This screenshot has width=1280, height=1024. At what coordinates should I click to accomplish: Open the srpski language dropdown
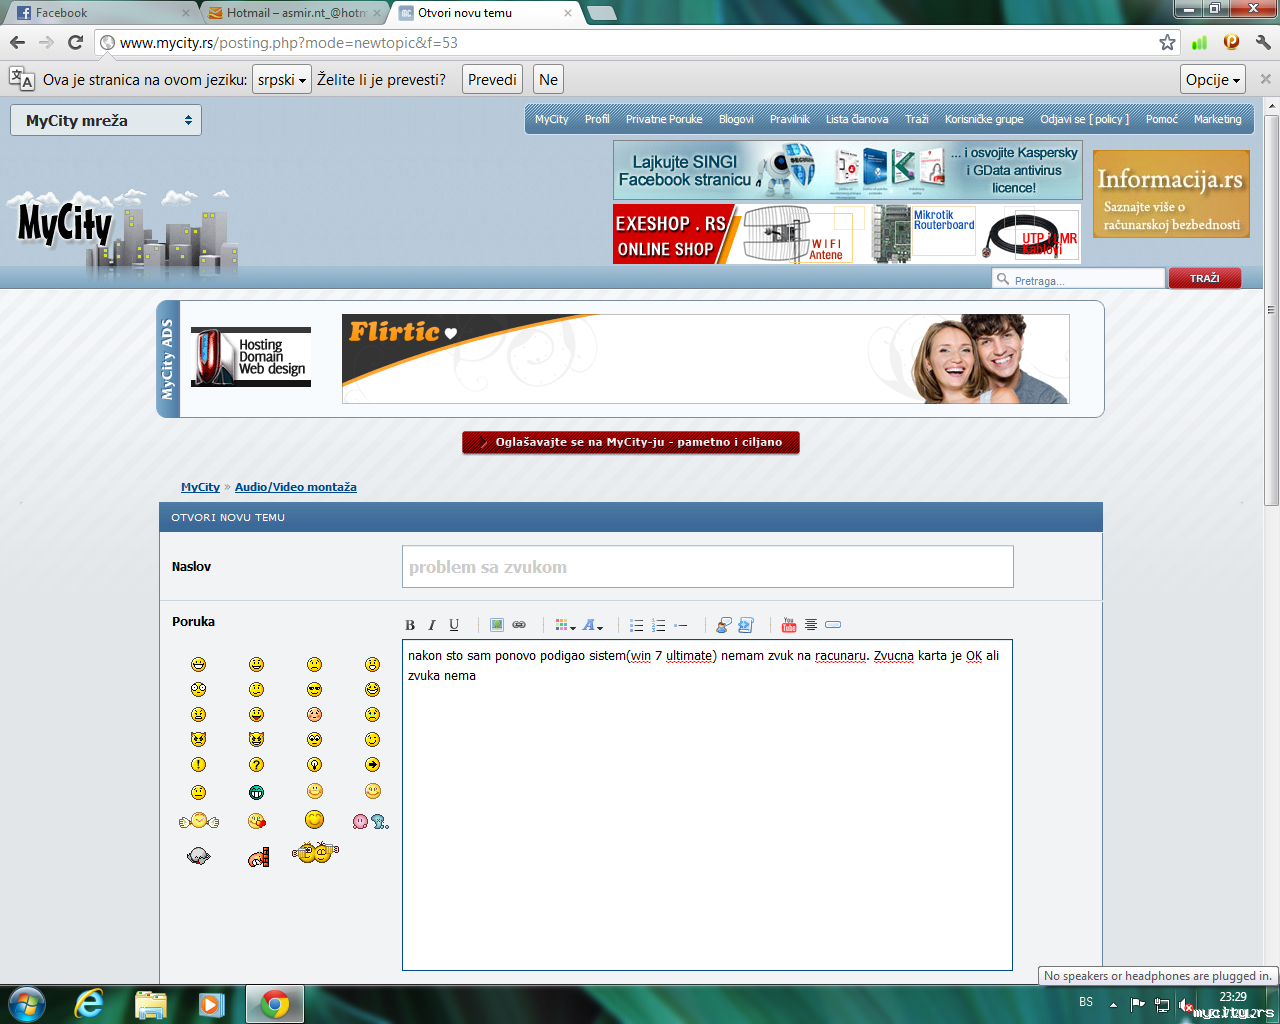pos(282,80)
